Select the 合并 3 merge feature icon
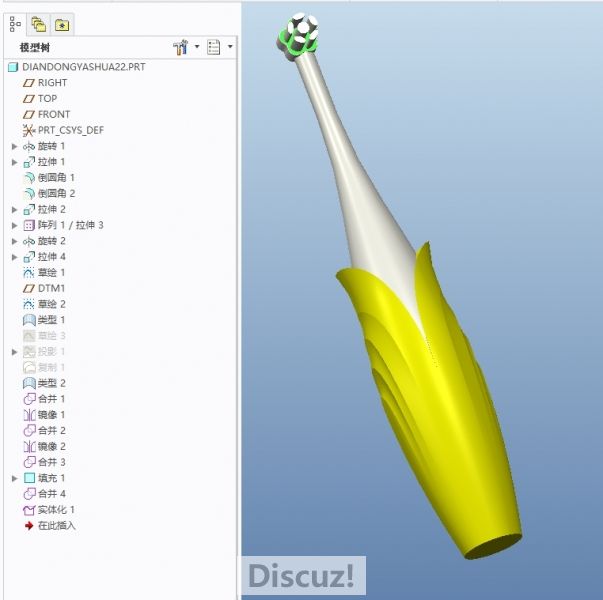The image size is (603, 600). tap(29, 462)
